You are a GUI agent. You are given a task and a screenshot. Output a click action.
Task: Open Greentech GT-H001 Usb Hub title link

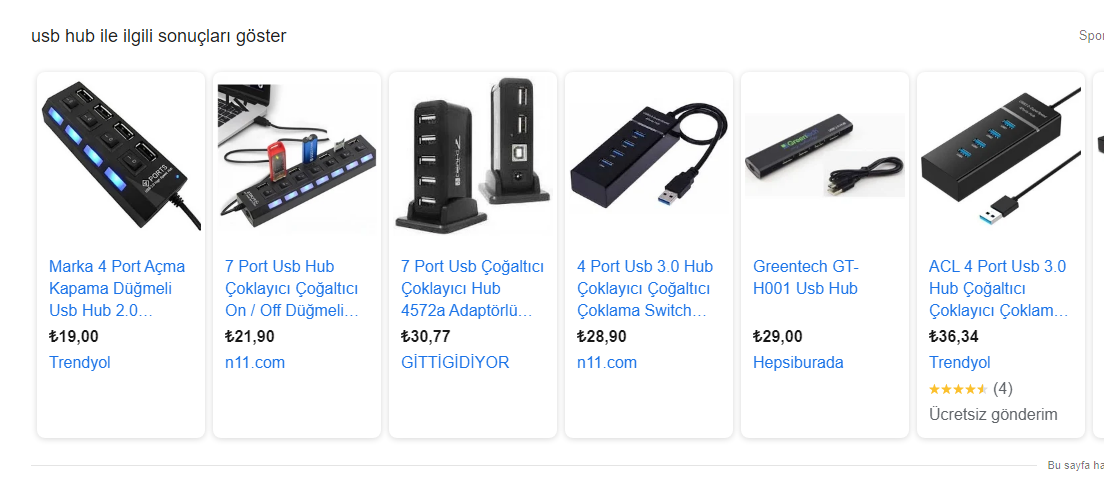806,278
